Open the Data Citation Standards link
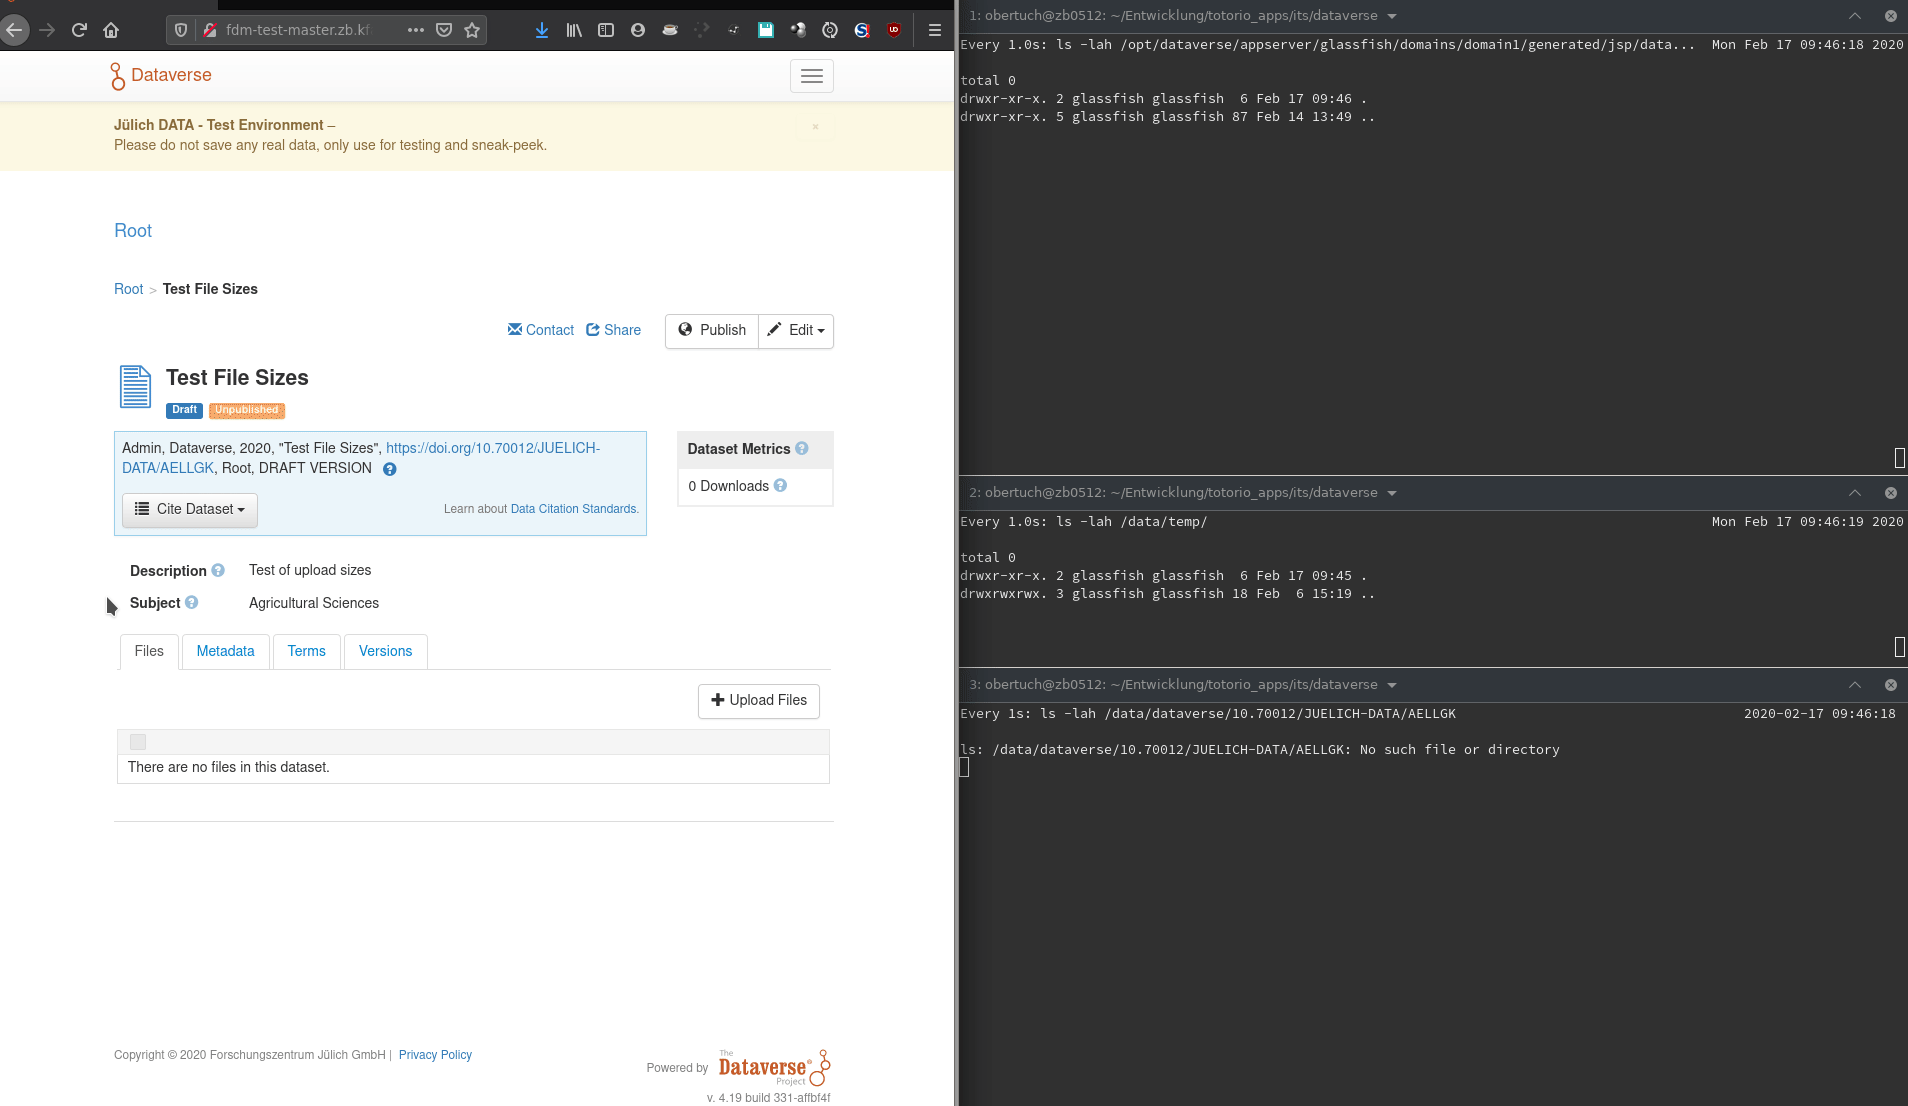The width and height of the screenshot is (1908, 1106). coord(574,509)
